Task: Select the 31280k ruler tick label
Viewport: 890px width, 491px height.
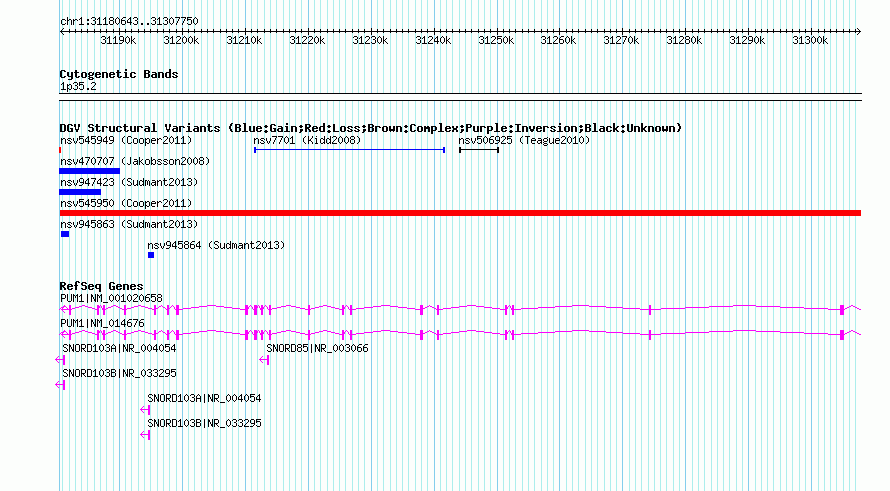Action: click(x=684, y=40)
